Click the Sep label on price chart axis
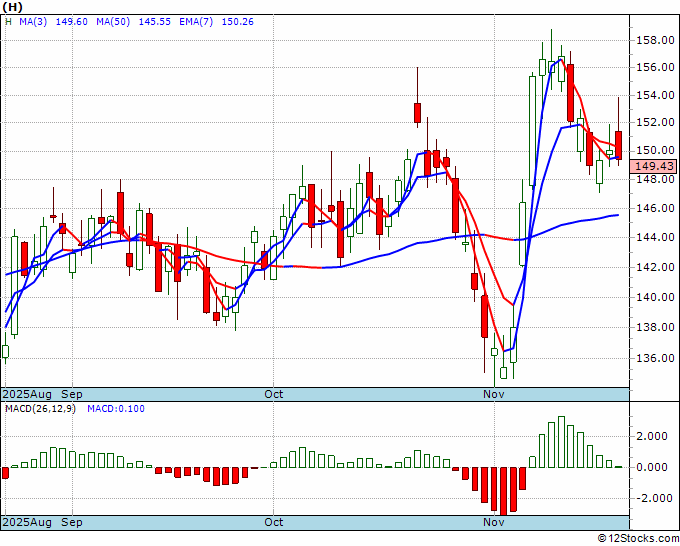The height and width of the screenshot is (546, 680). click(72, 394)
